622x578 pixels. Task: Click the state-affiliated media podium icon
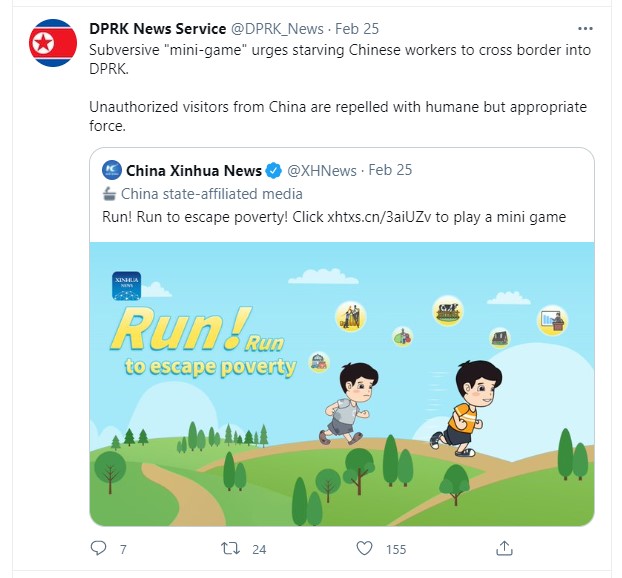(109, 194)
